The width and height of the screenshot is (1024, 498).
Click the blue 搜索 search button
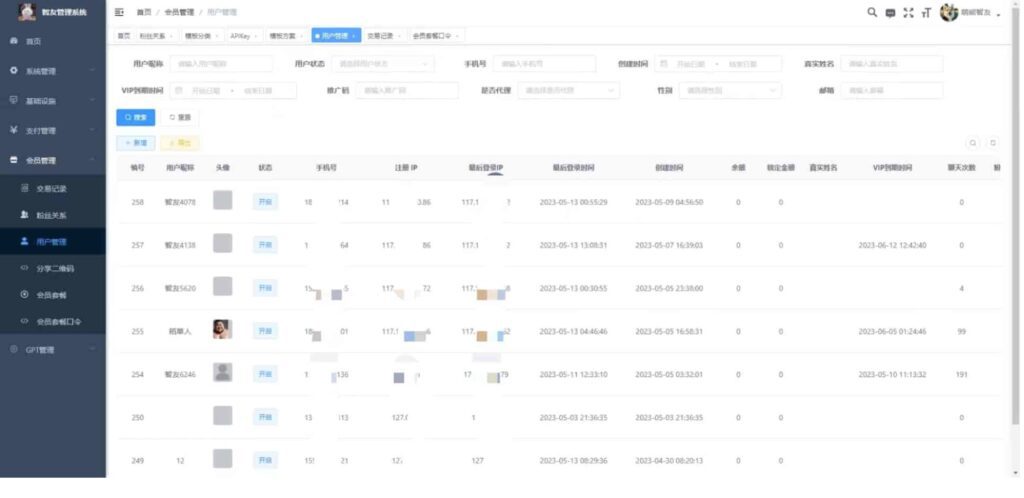pyautogui.click(x=136, y=117)
